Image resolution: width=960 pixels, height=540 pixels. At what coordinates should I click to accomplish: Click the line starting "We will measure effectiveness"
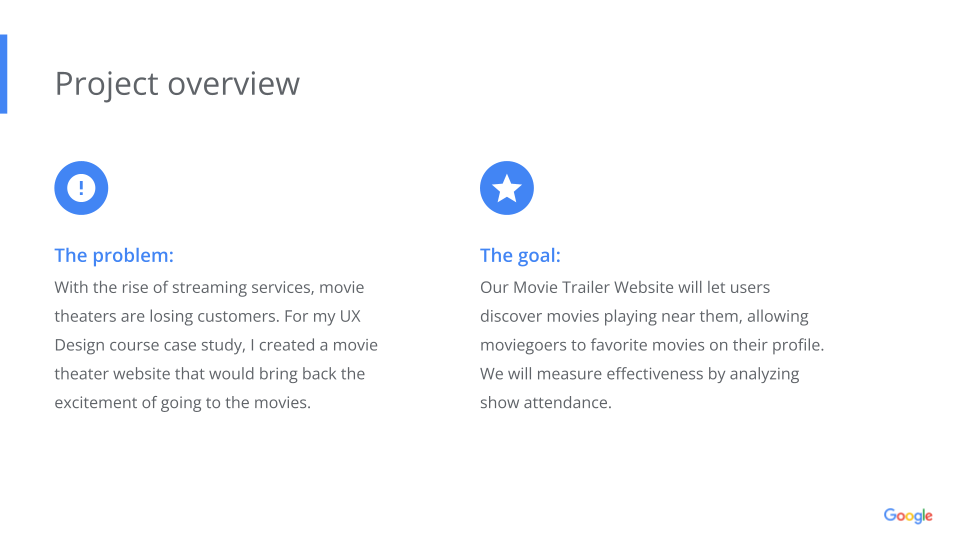pyautogui.click(x=639, y=374)
